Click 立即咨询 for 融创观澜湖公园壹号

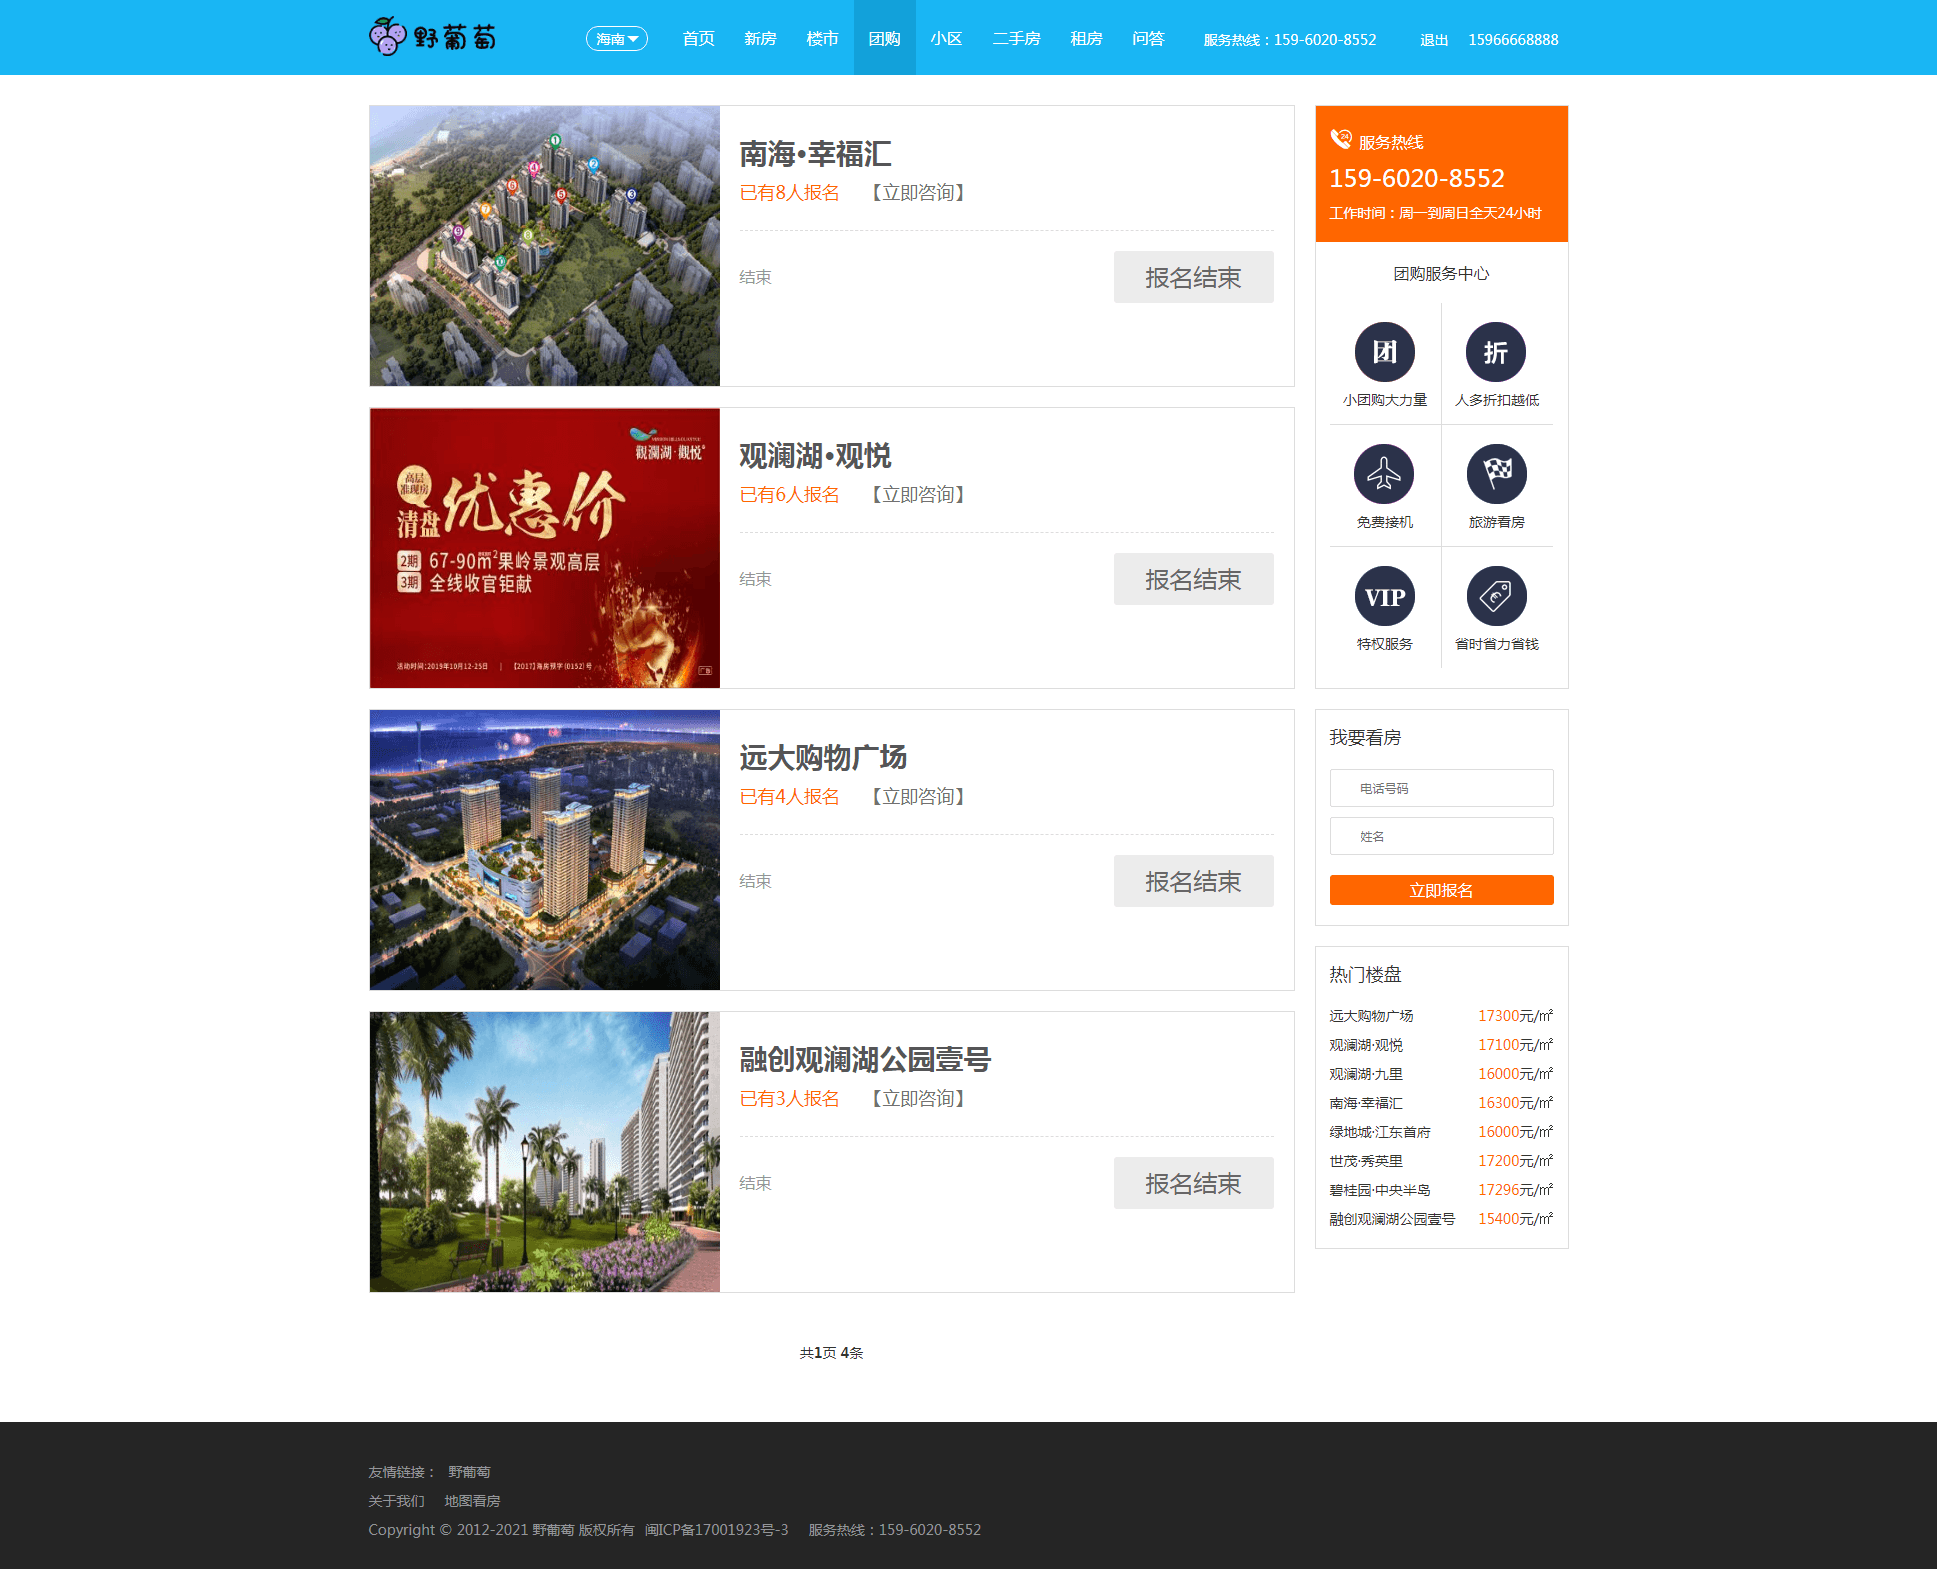coord(918,1099)
